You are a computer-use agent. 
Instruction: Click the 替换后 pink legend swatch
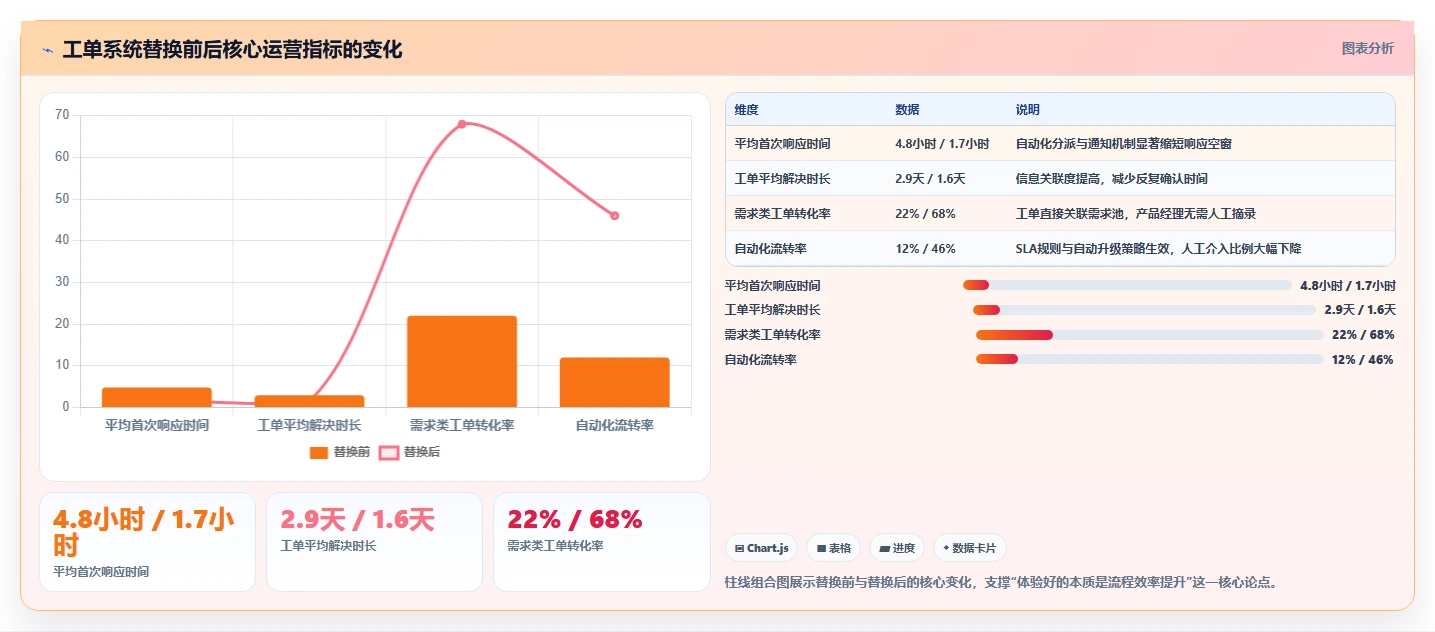click(x=389, y=453)
